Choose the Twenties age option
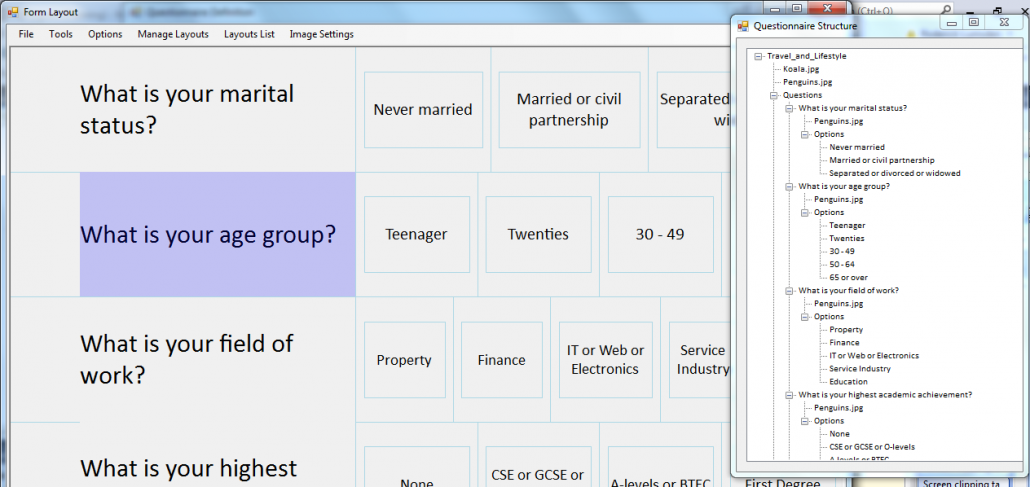The image size is (1030, 487). coord(538,235)
